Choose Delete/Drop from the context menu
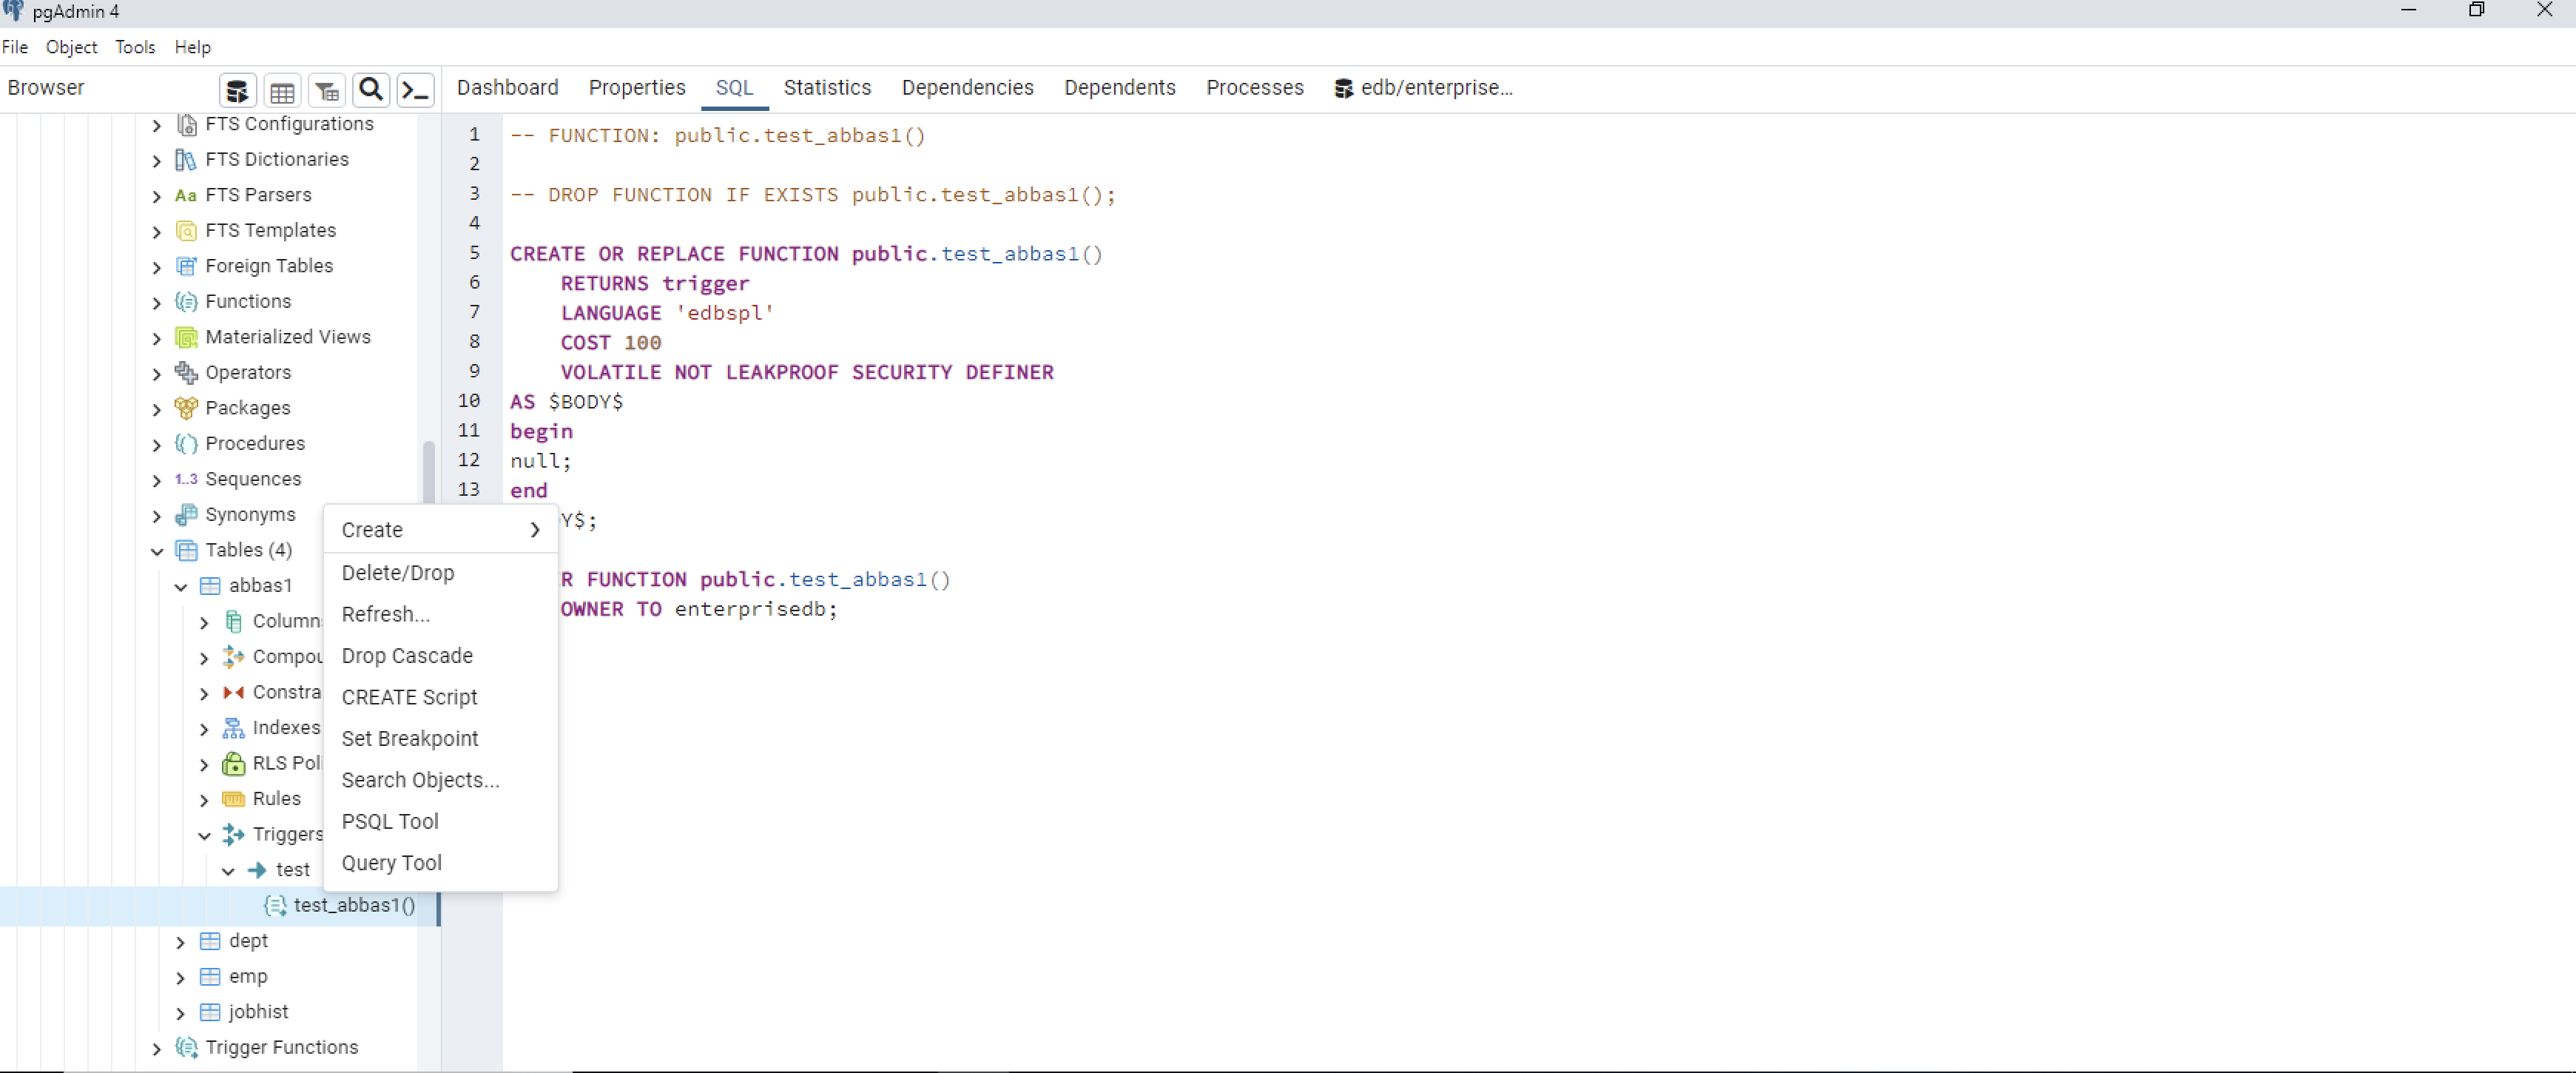The width and height of the screenshot is (2576, 1073). click(x=398, y=572)
